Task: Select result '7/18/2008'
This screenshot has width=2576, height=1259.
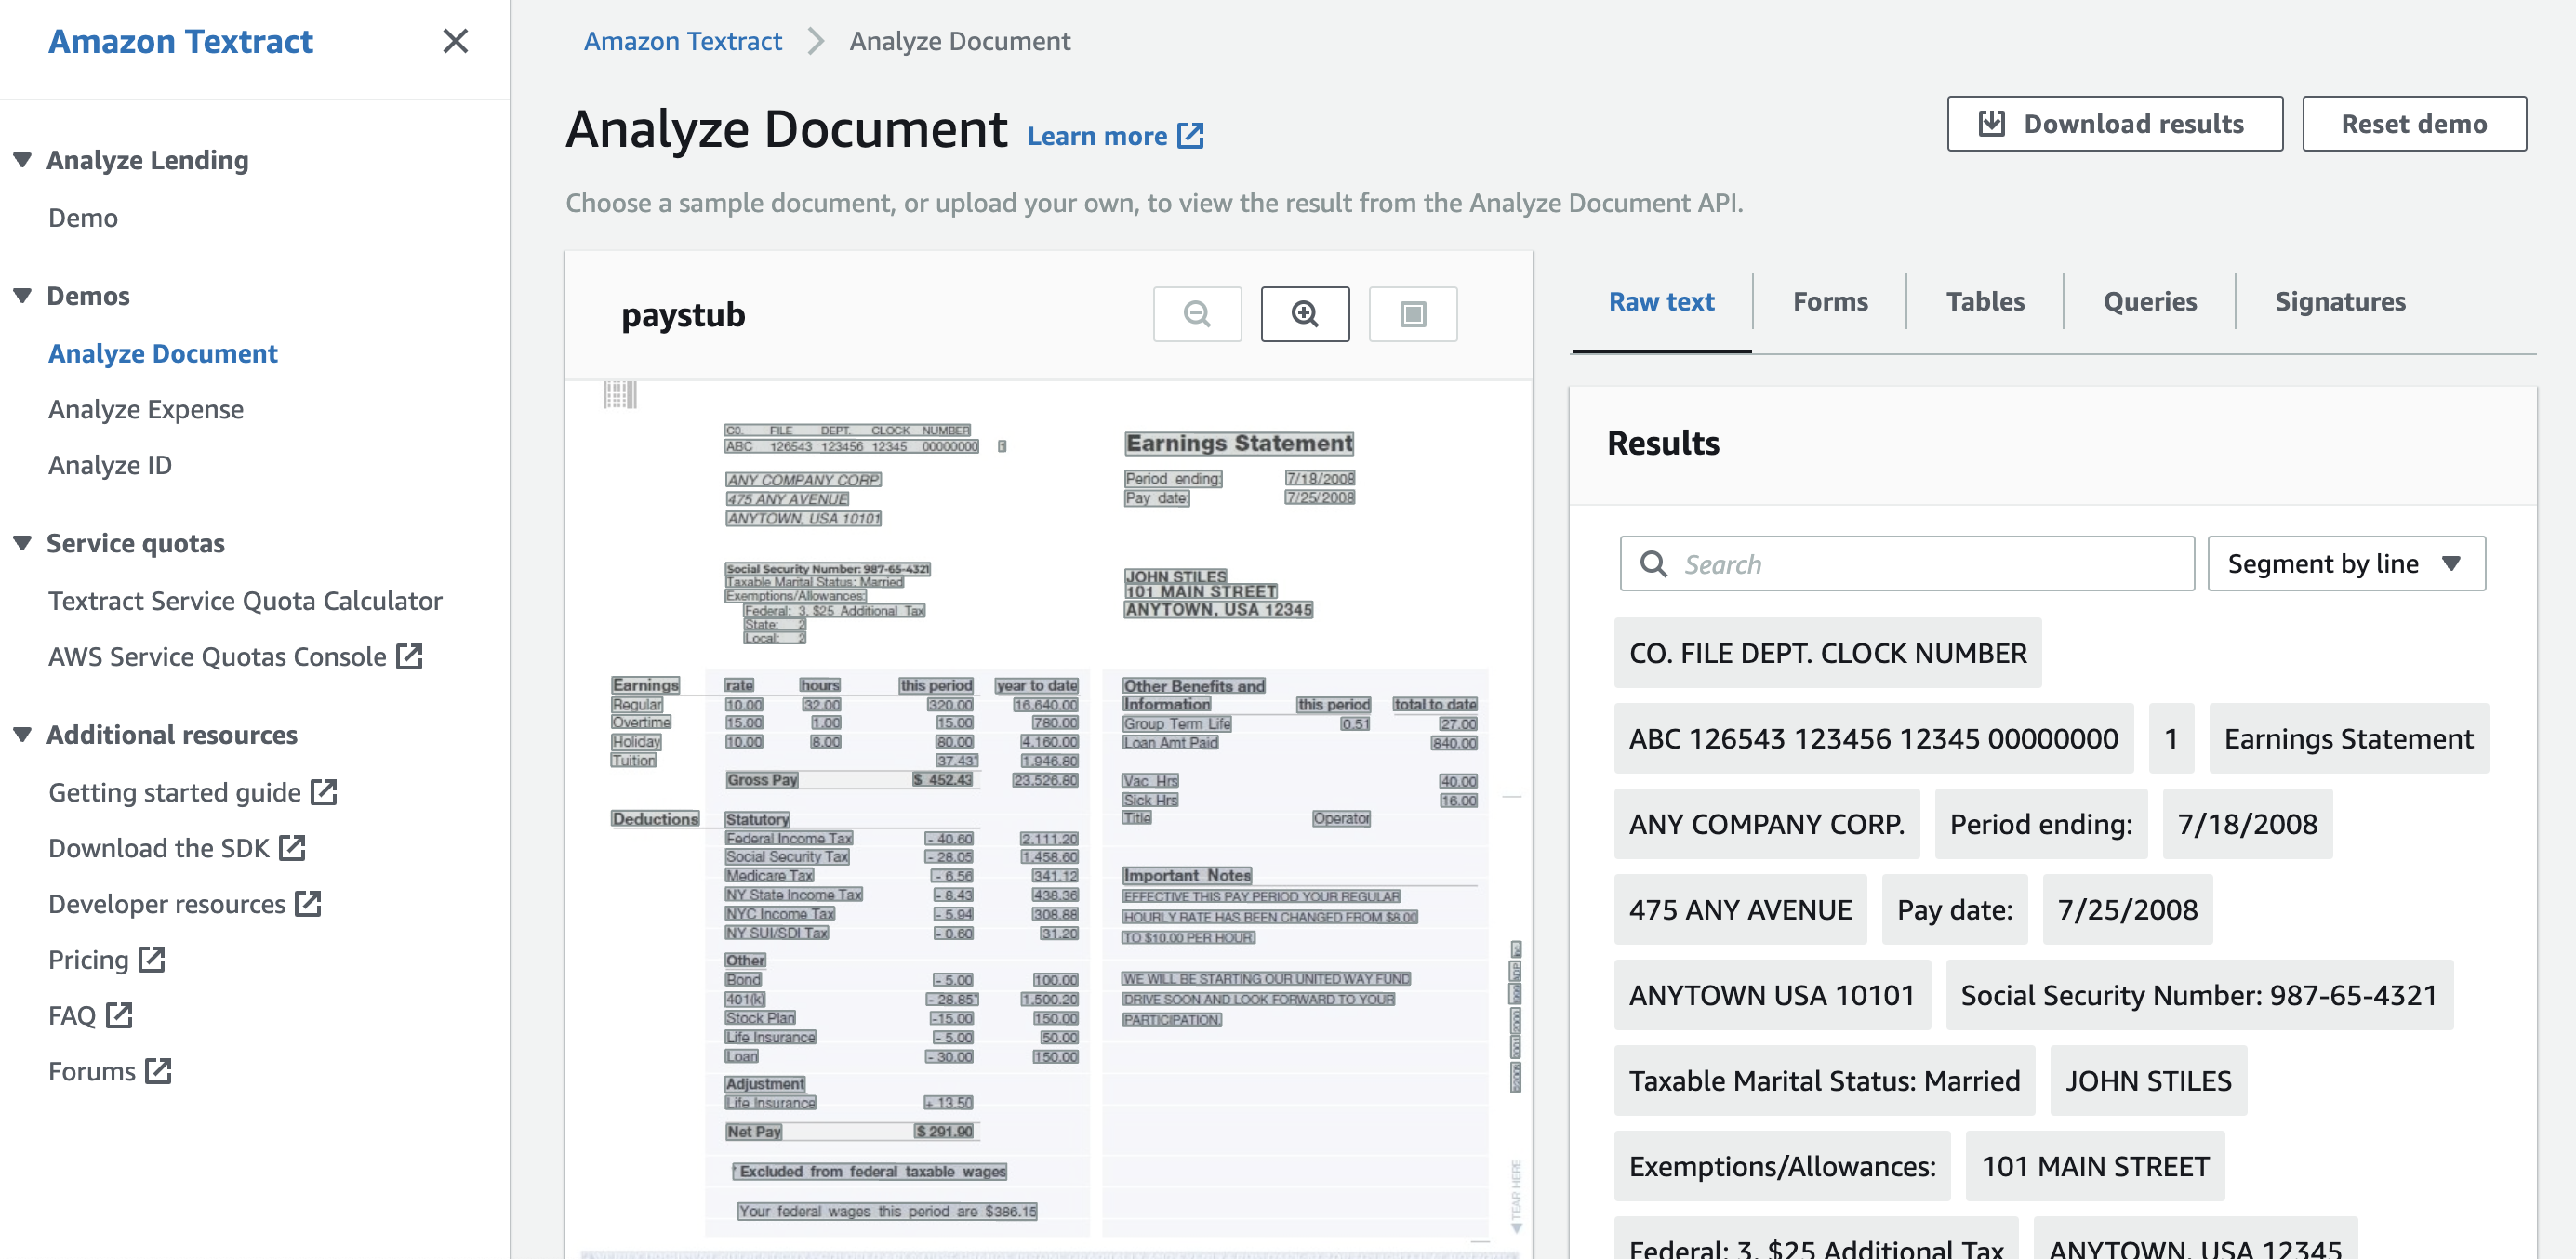Action: [2247, 824]
